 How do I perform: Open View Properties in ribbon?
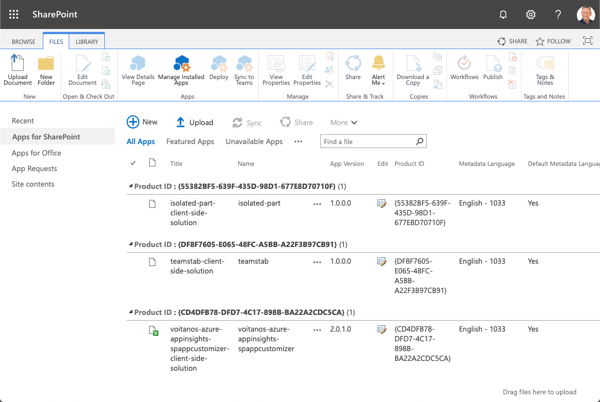pos(276,70)
